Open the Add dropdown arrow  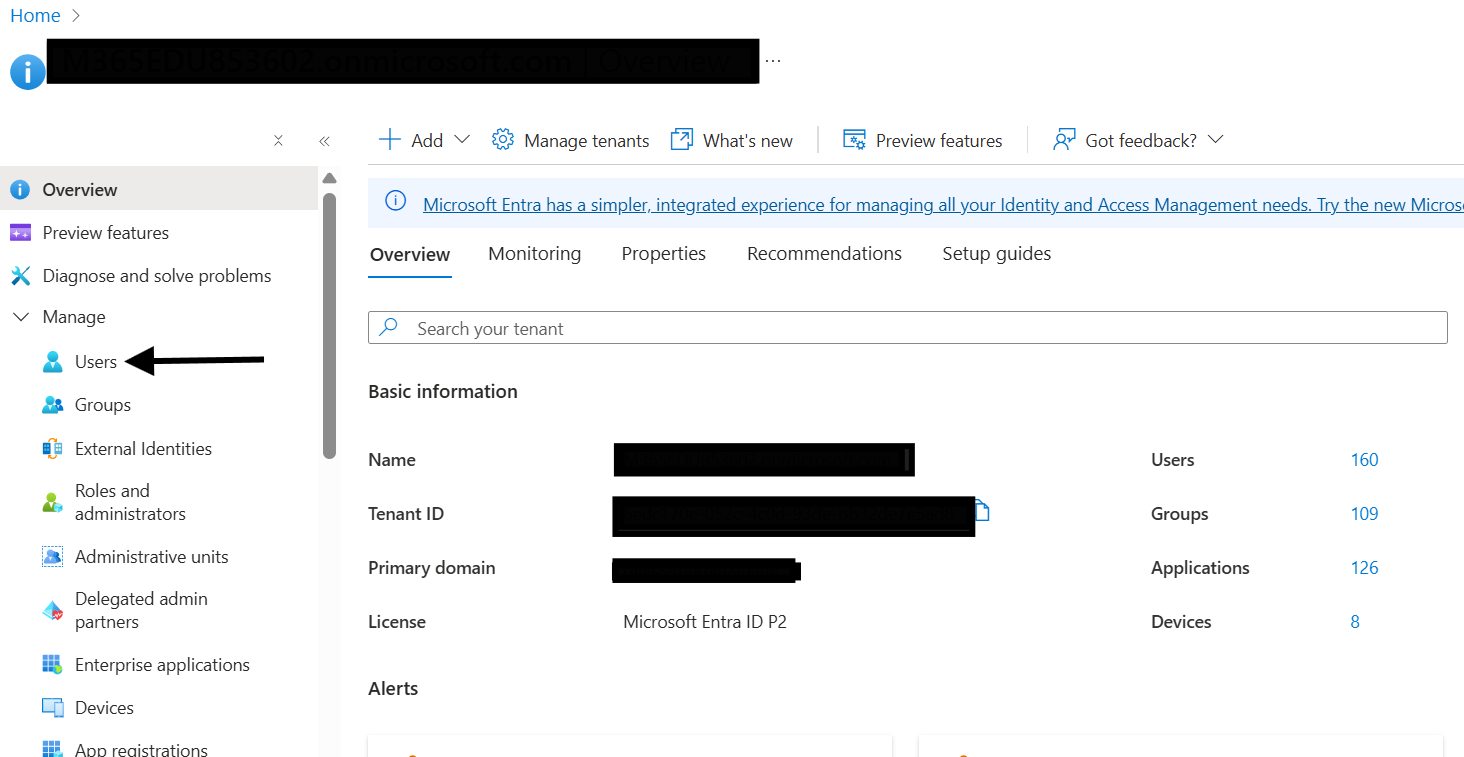click(x=462, y=140)
